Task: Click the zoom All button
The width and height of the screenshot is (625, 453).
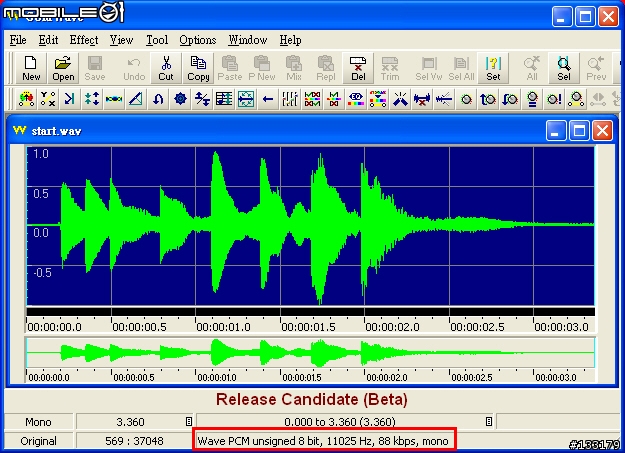Action: pos(532,68)
